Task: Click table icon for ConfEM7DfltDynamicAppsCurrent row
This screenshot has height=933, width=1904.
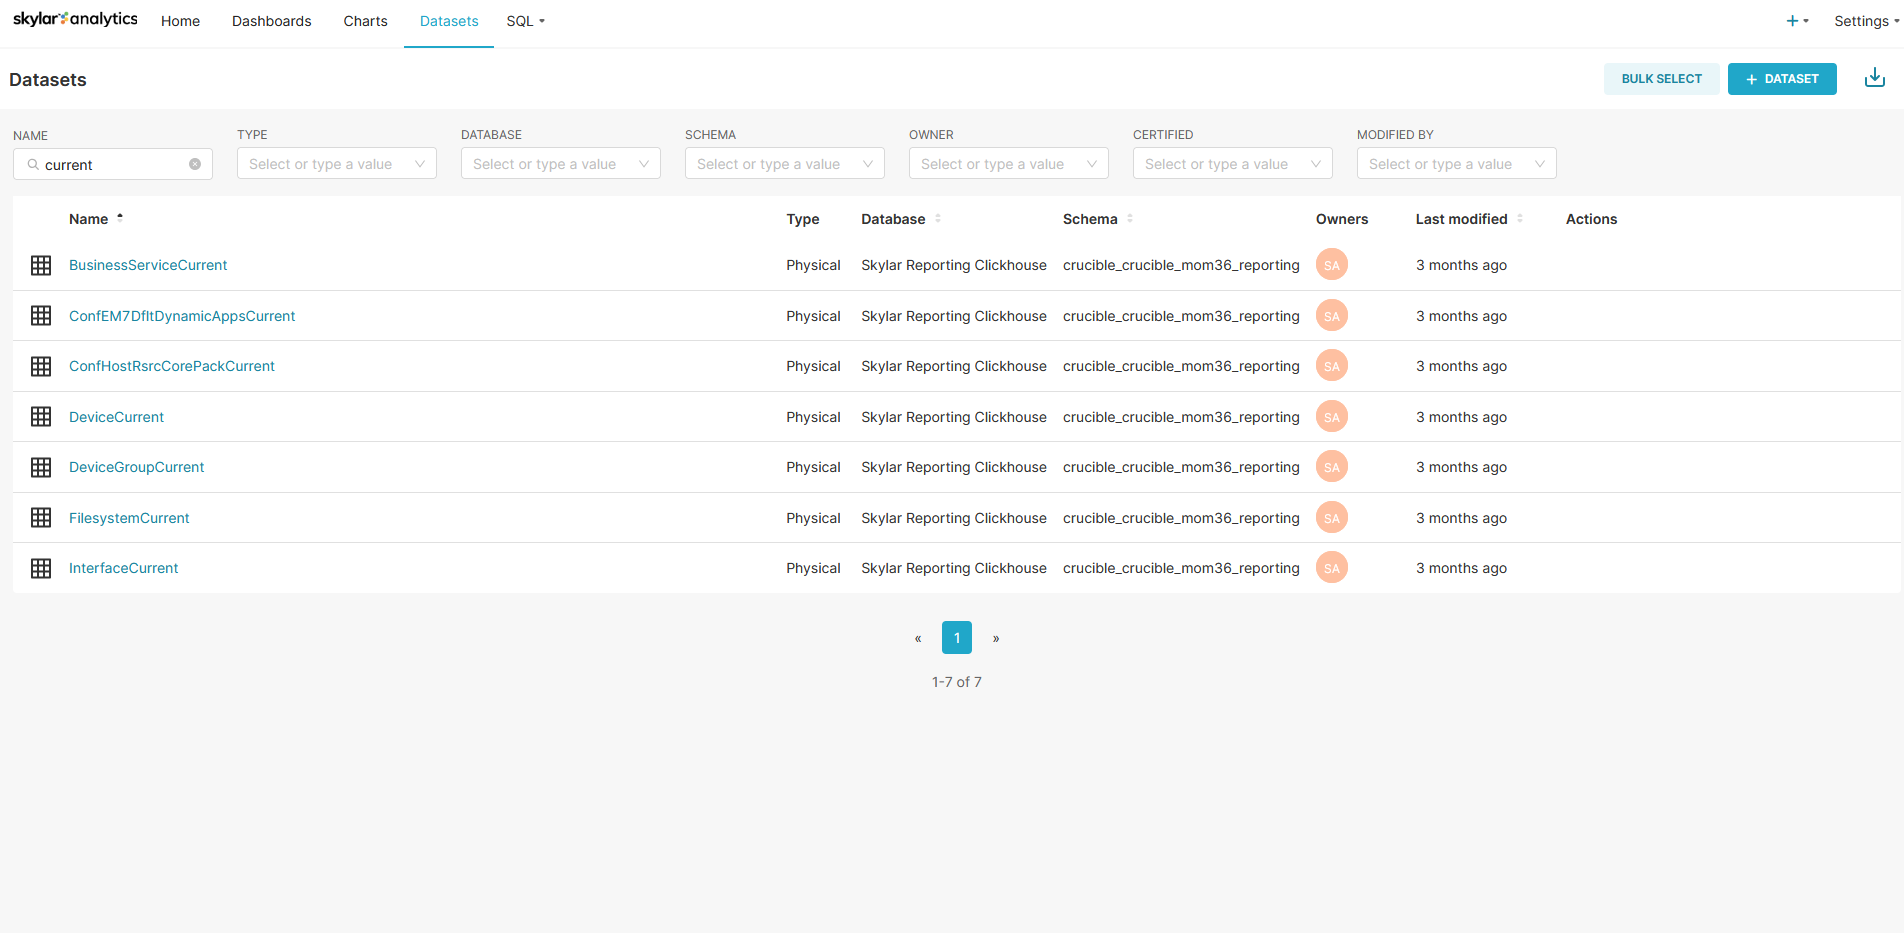Action: coord(41,316)
